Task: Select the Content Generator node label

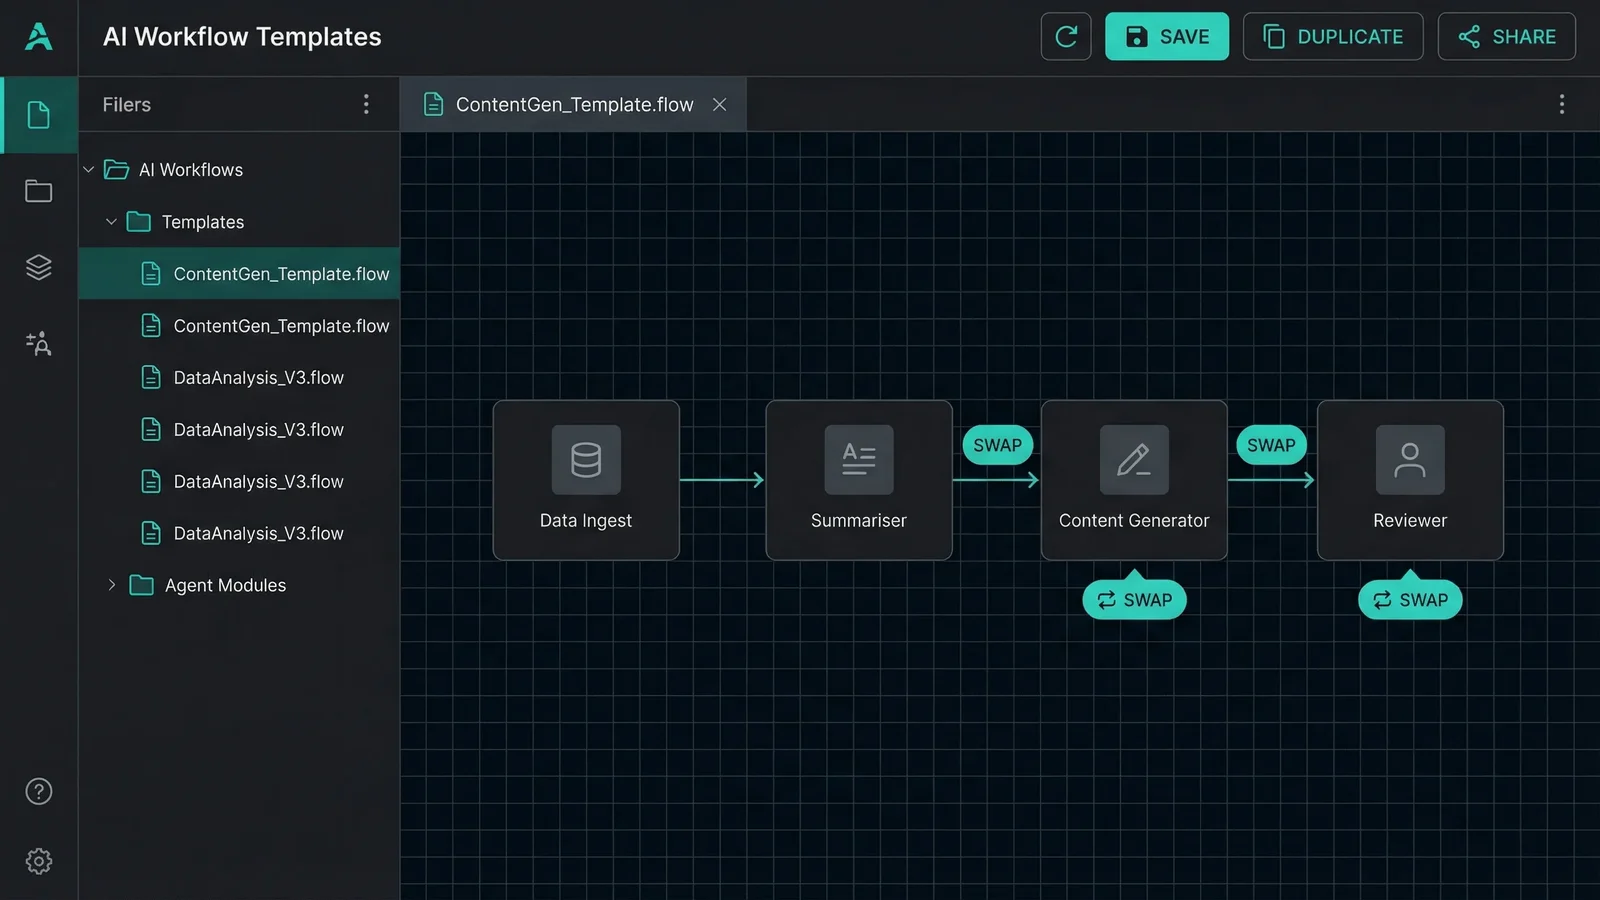Action: [1134, 520]
